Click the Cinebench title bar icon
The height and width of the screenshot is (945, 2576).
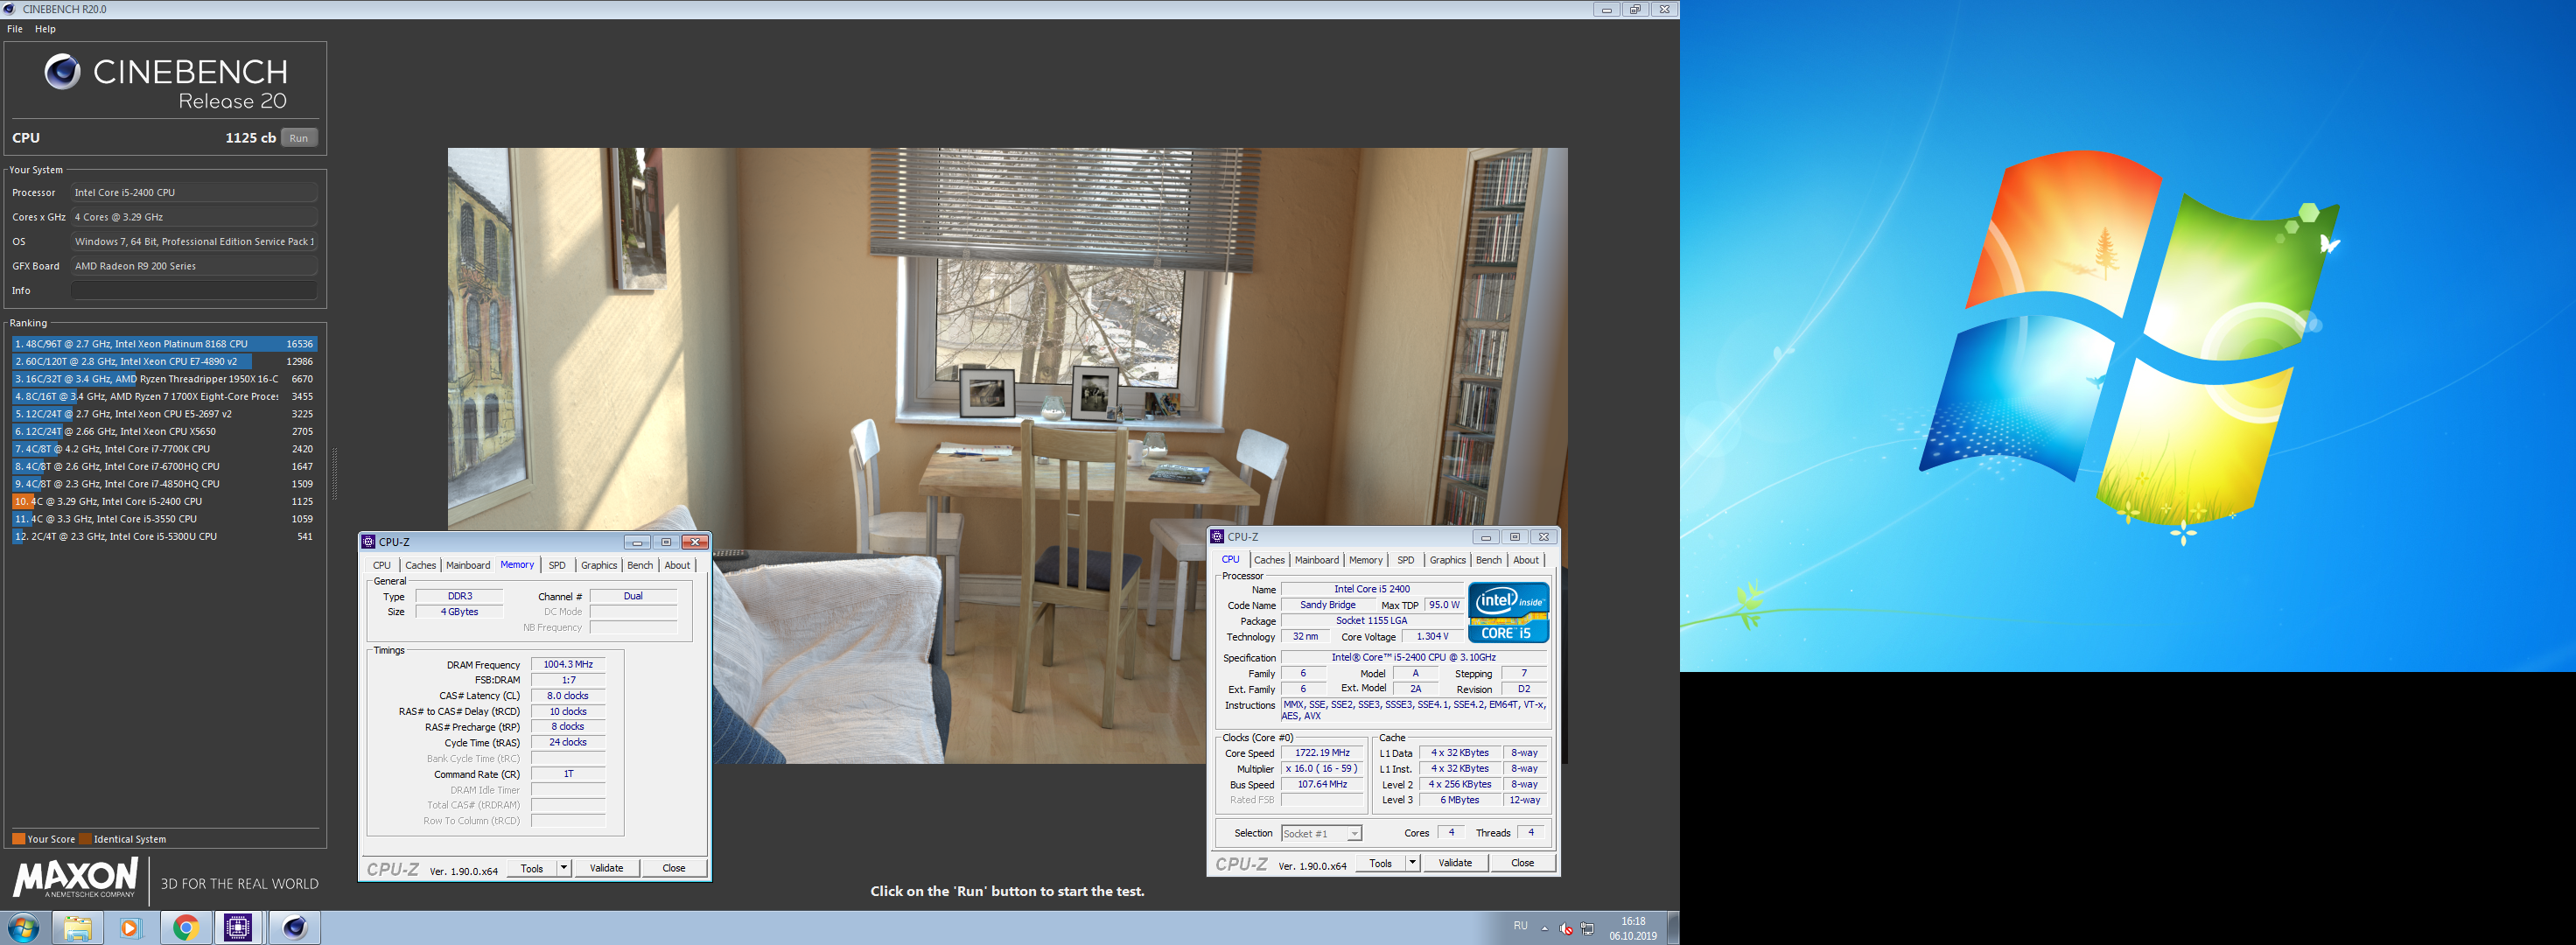(x=10, y=9)
